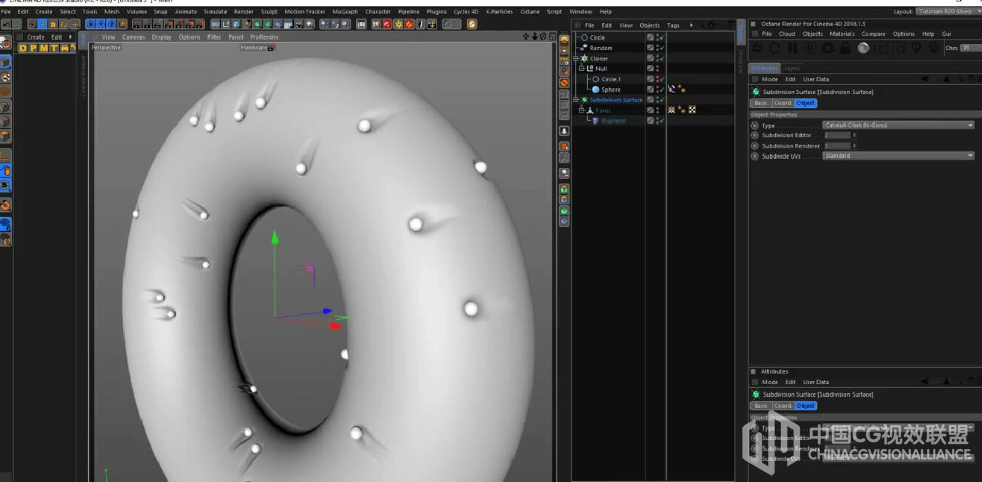Click the animation dot next to Type
Image resolution: width=982 pixels, height=482 pixels.
[755, 125]
